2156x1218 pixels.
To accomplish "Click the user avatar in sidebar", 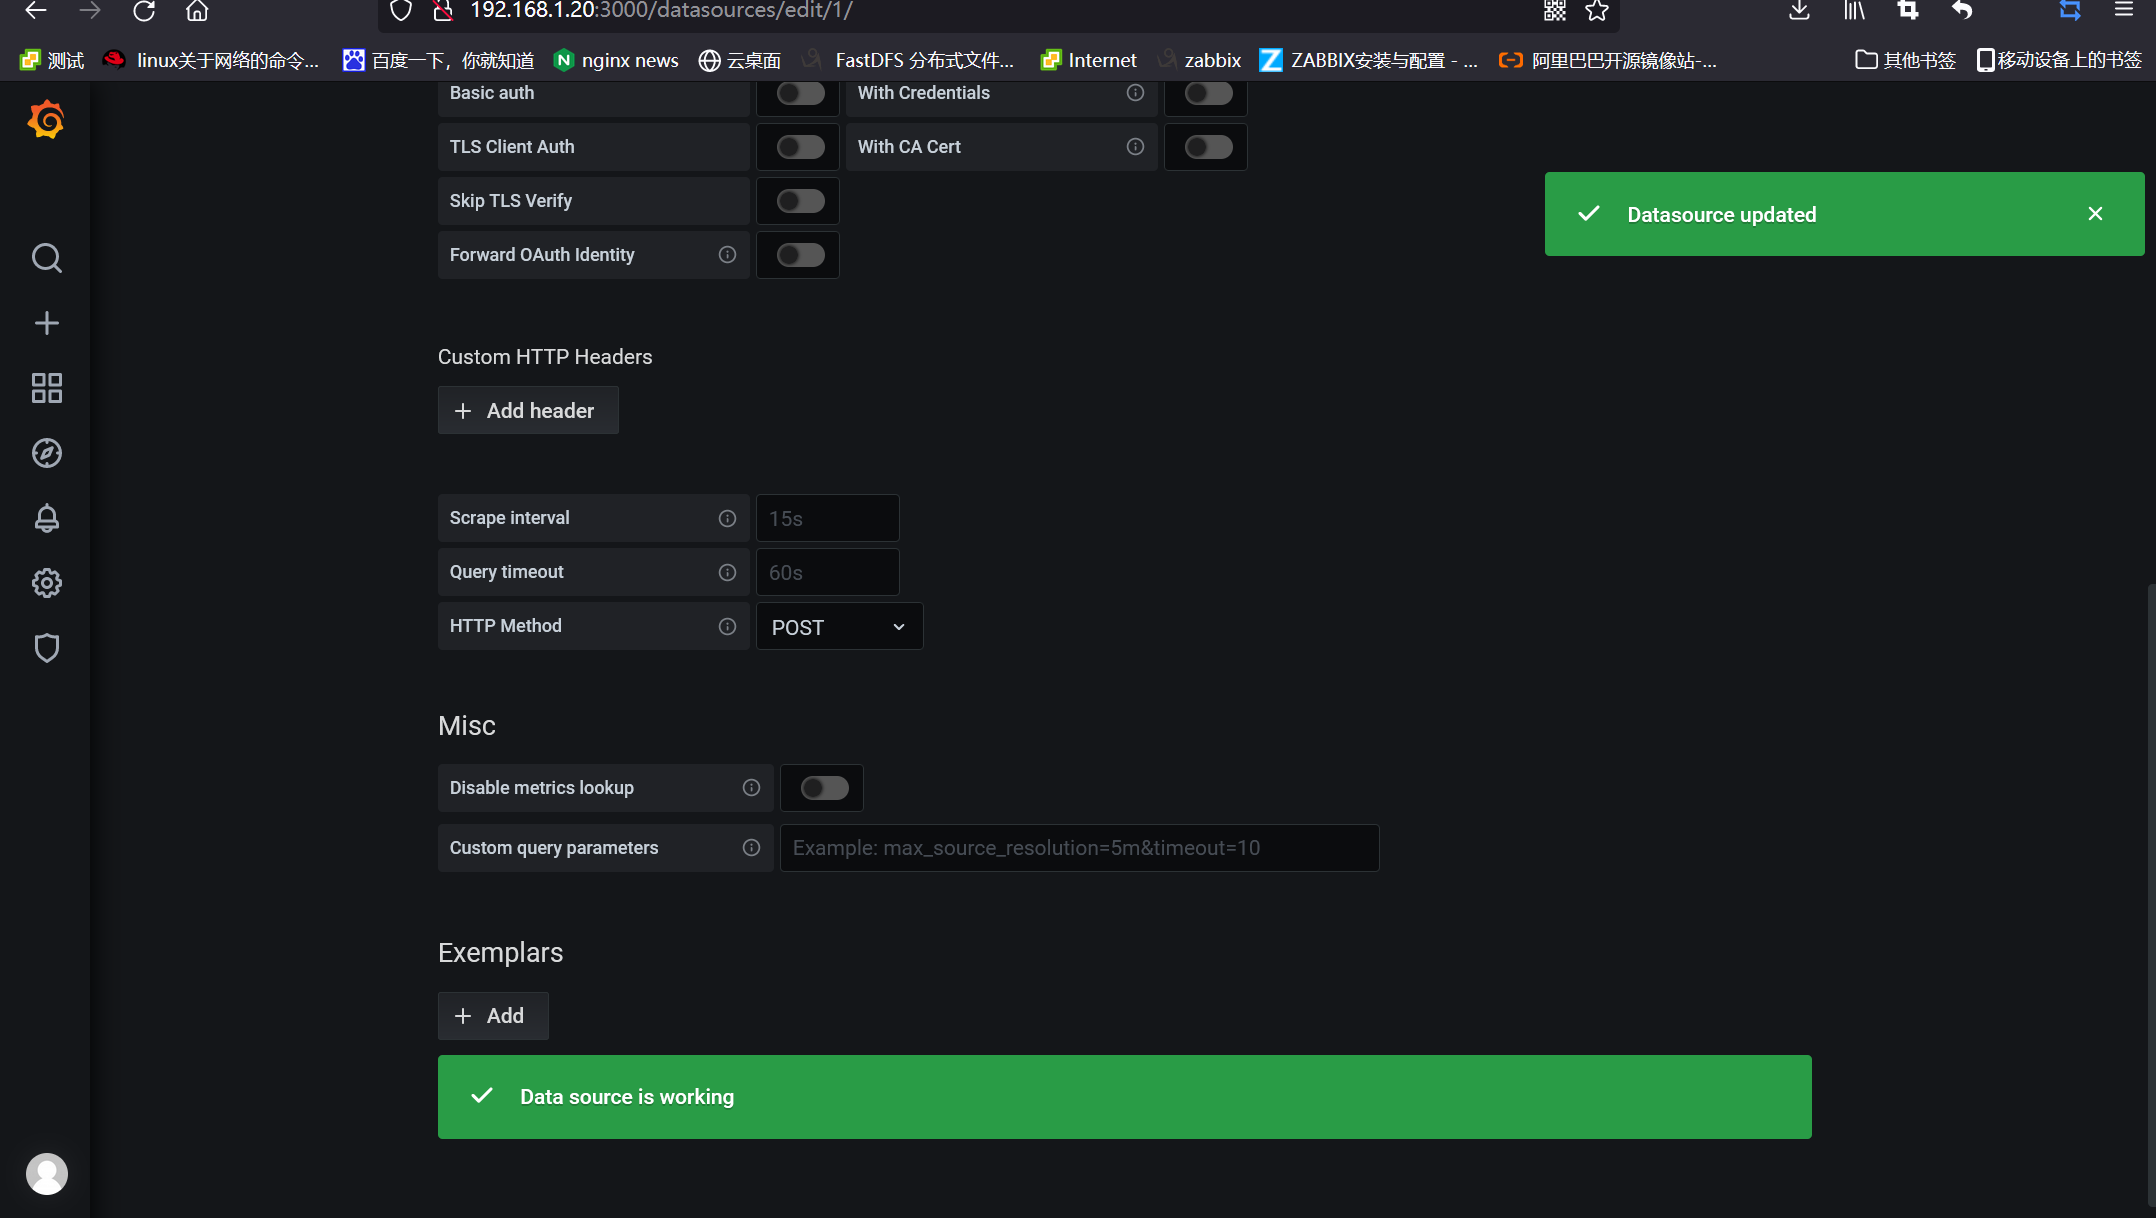I will 46,1173.
